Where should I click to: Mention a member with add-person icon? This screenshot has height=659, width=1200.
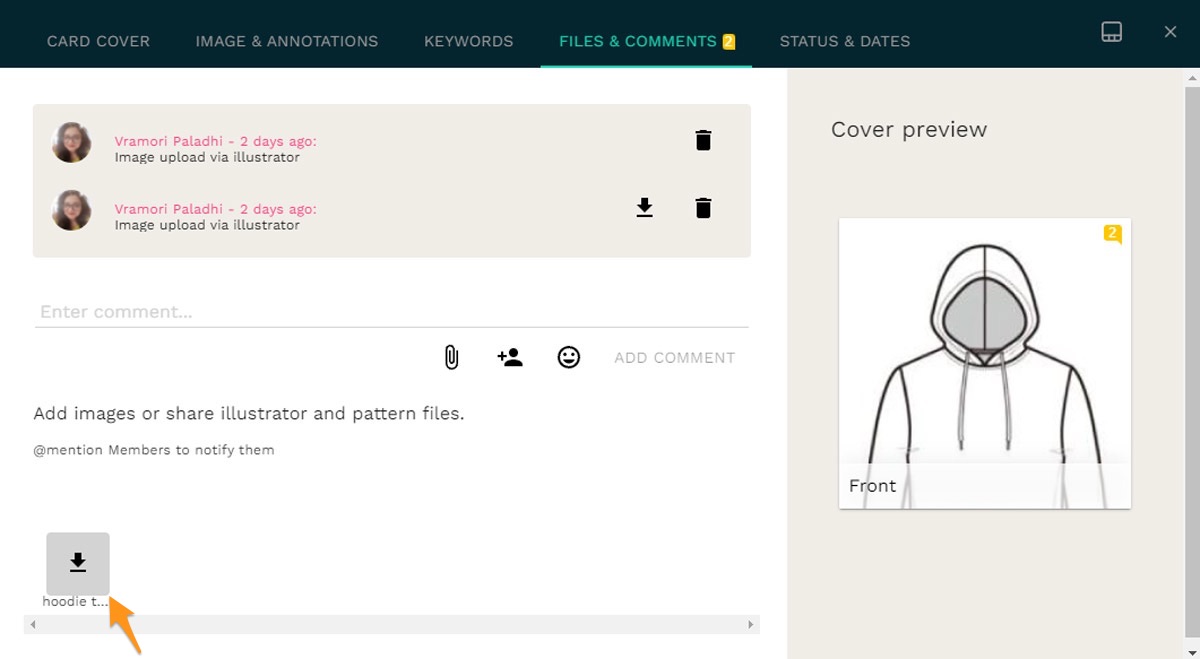pos(510,357)
